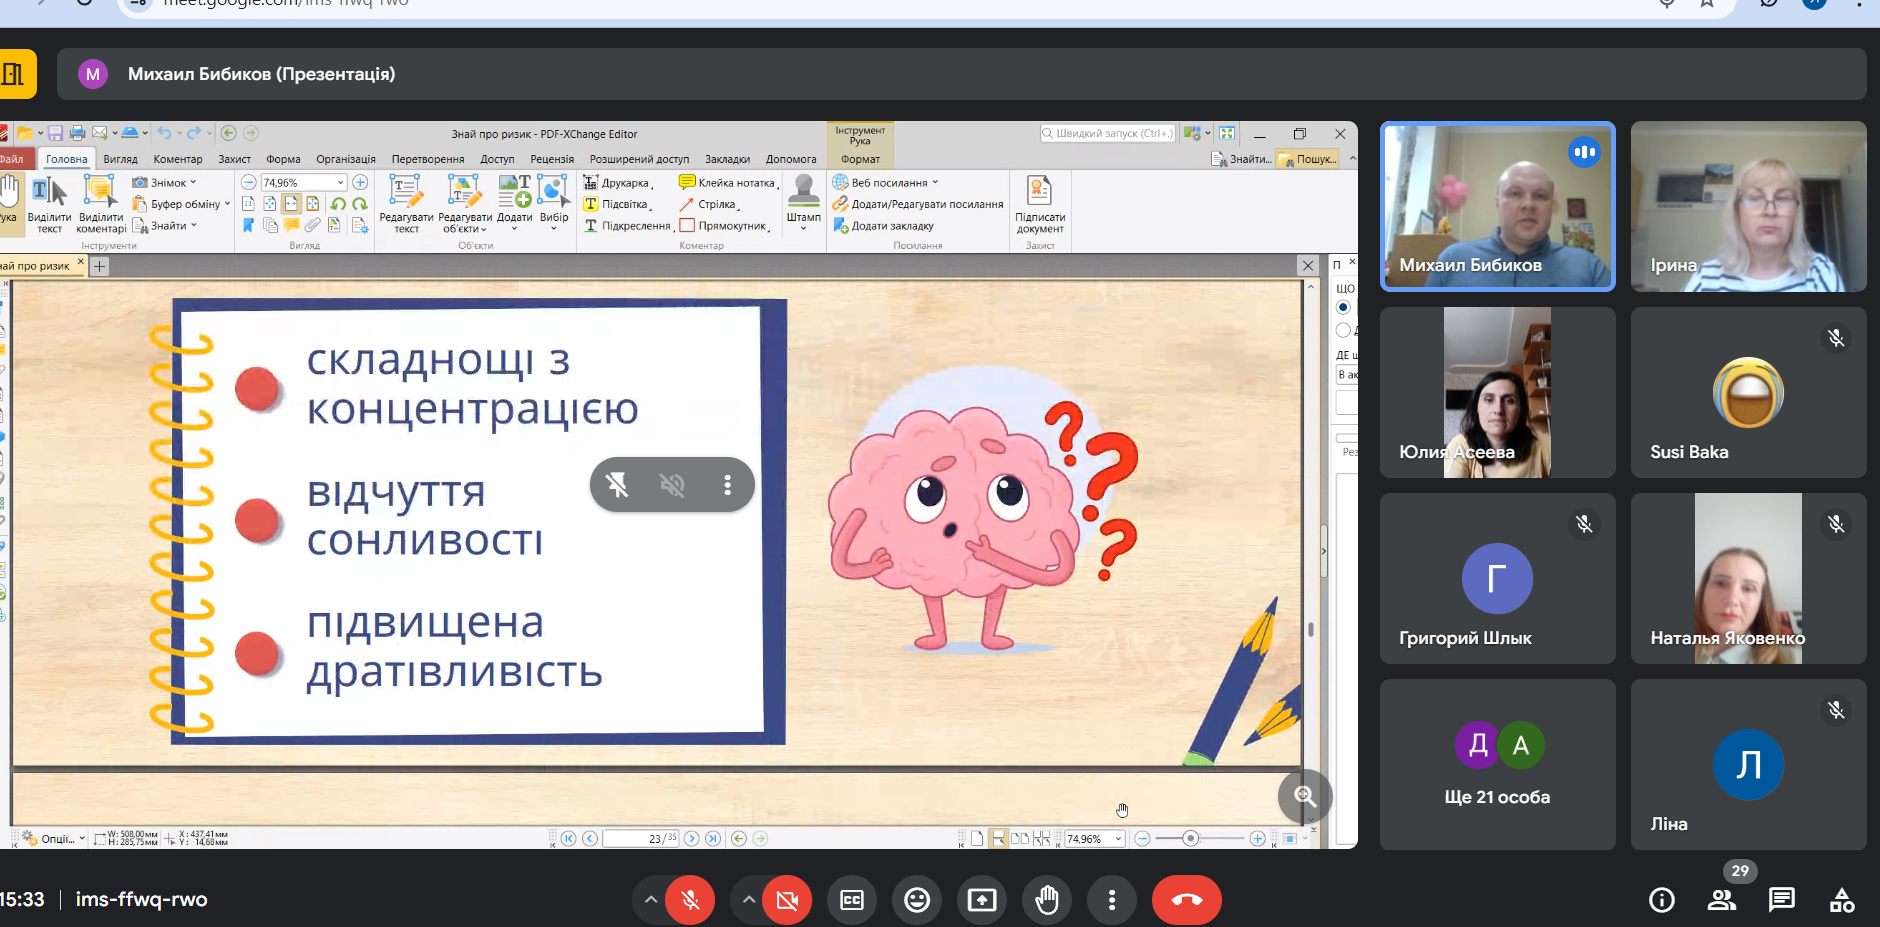The width and height of the screenshot is (1880, 927).
Task: Turn on closed captions
Action: coord(852,900)
